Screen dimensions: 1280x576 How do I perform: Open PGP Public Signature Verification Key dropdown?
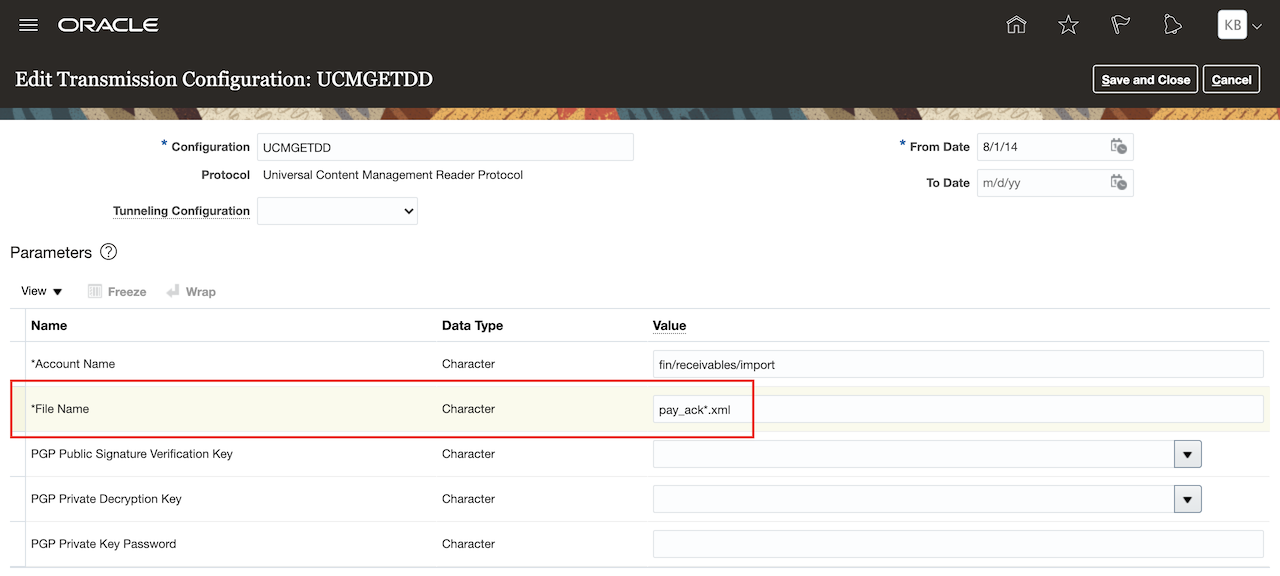(1187, 455)
